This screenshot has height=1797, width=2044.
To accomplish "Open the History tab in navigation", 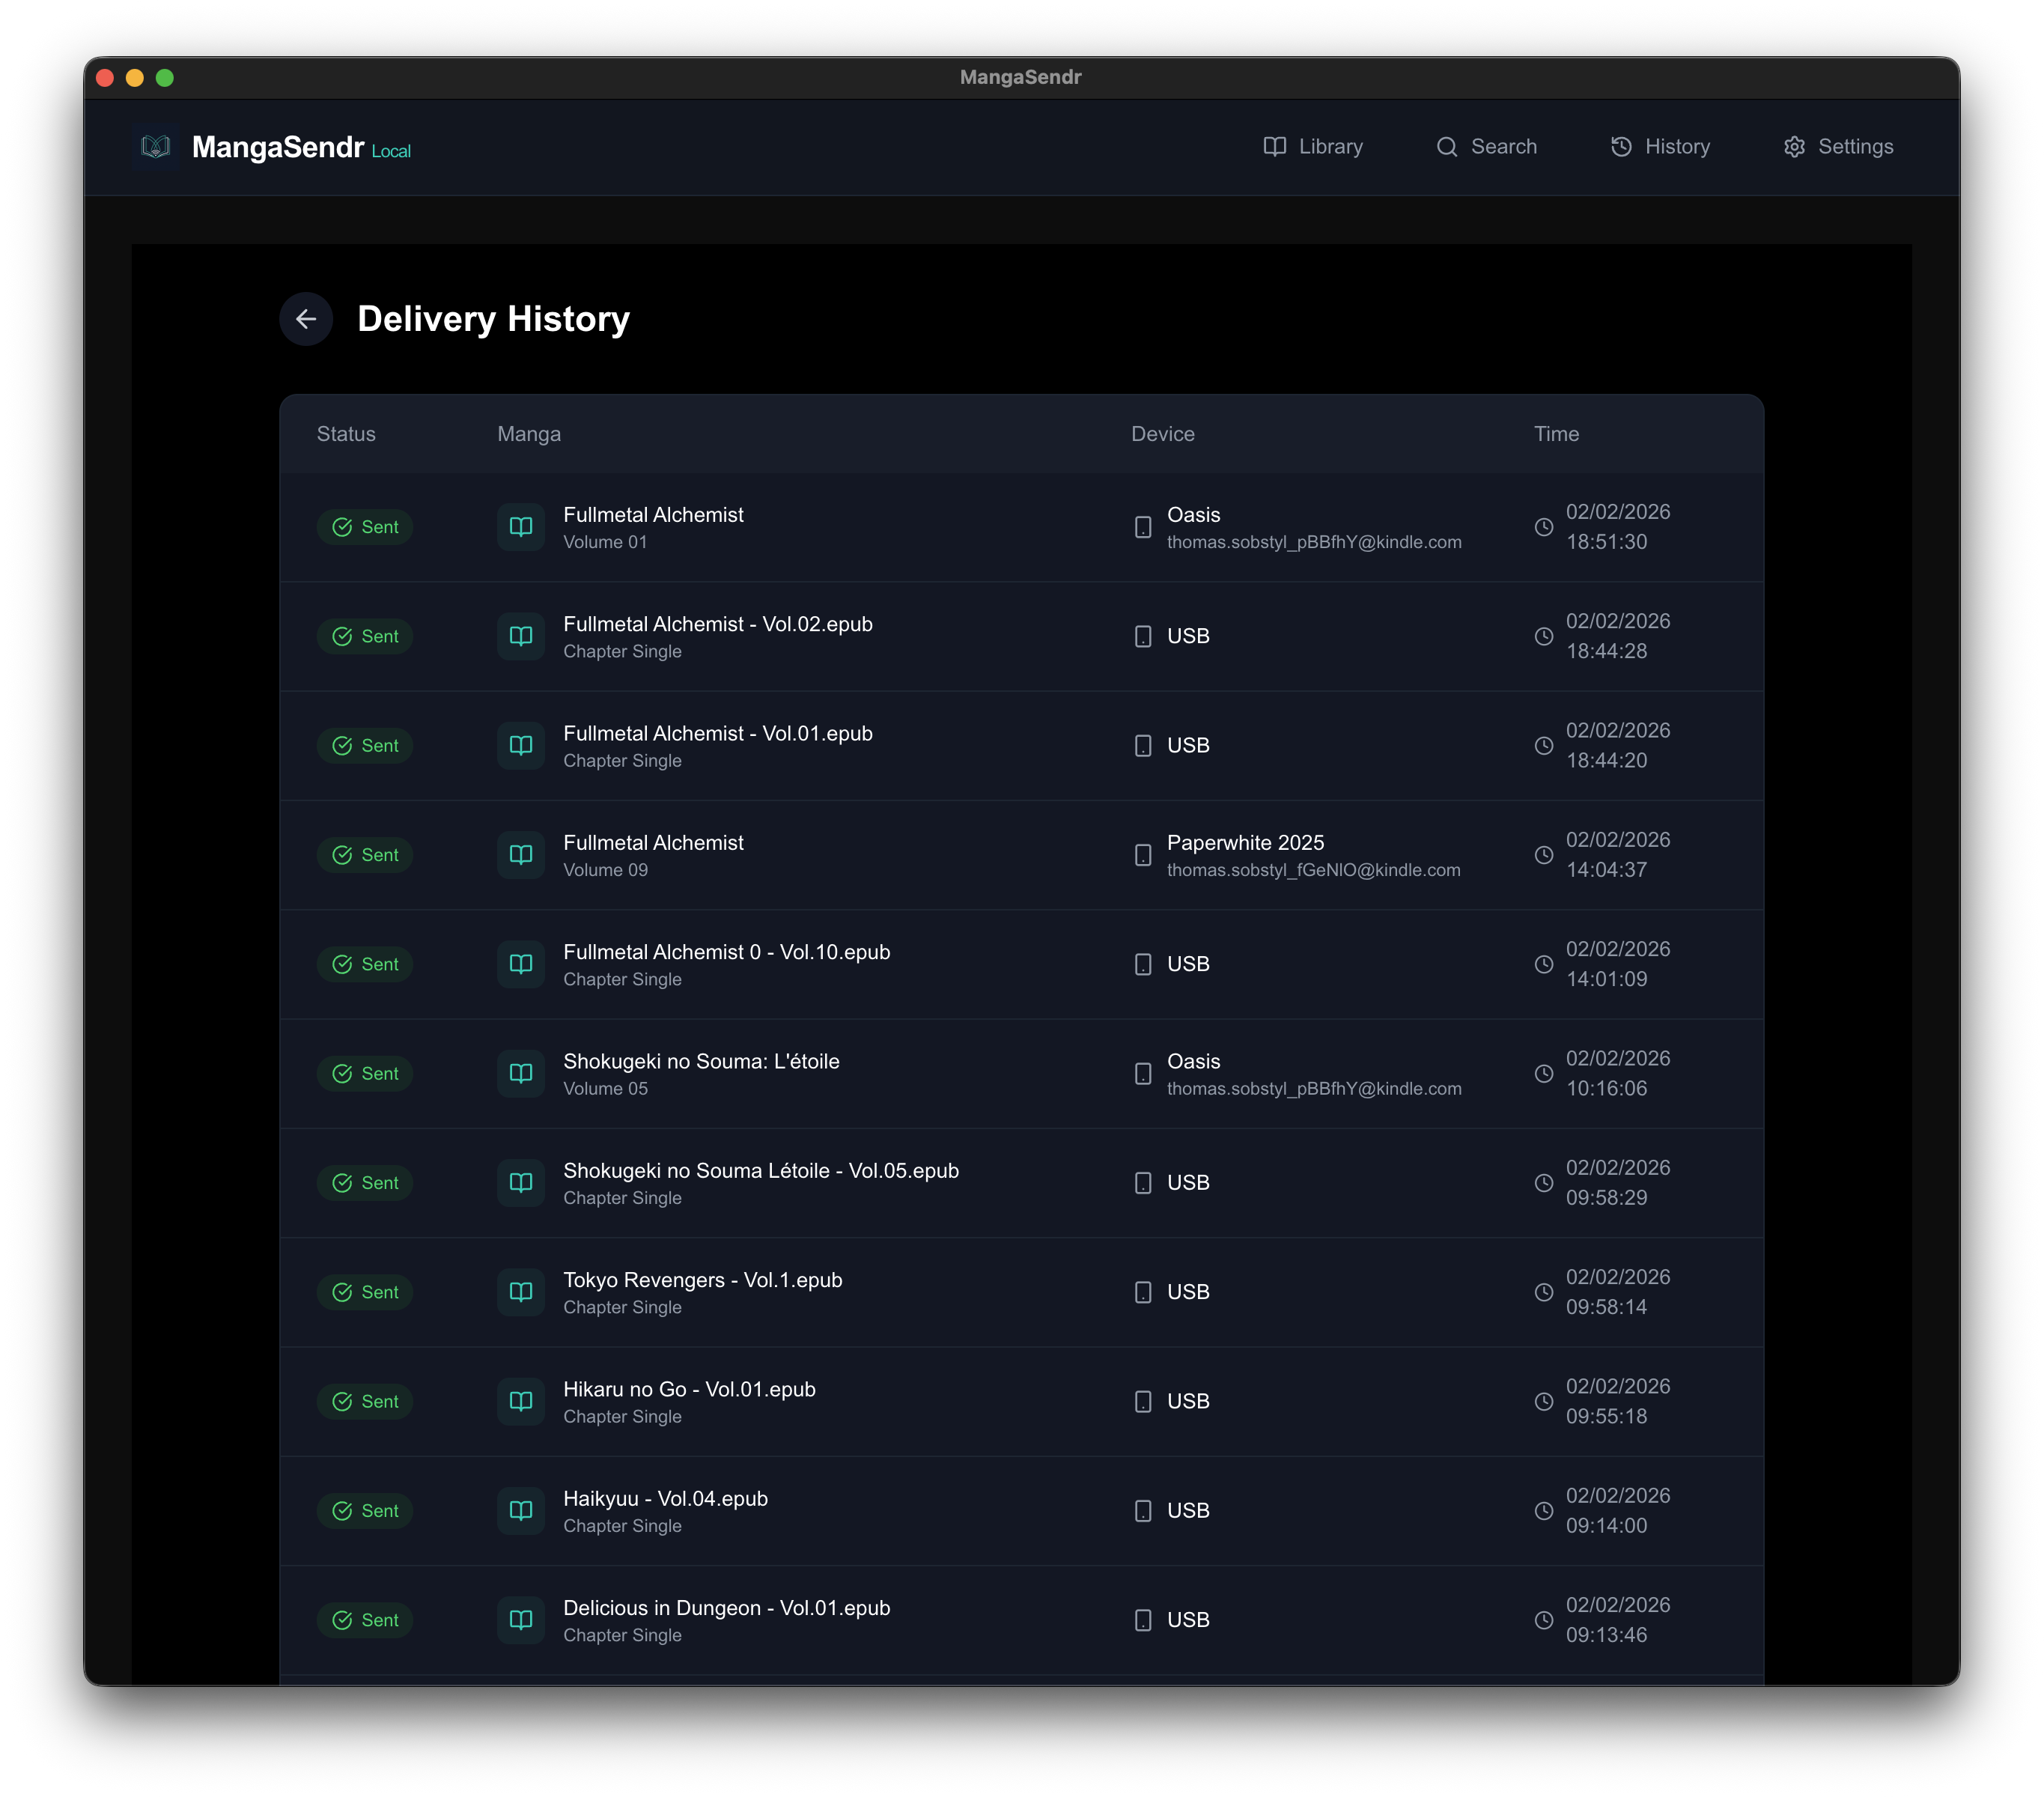I will [1660, 147].
